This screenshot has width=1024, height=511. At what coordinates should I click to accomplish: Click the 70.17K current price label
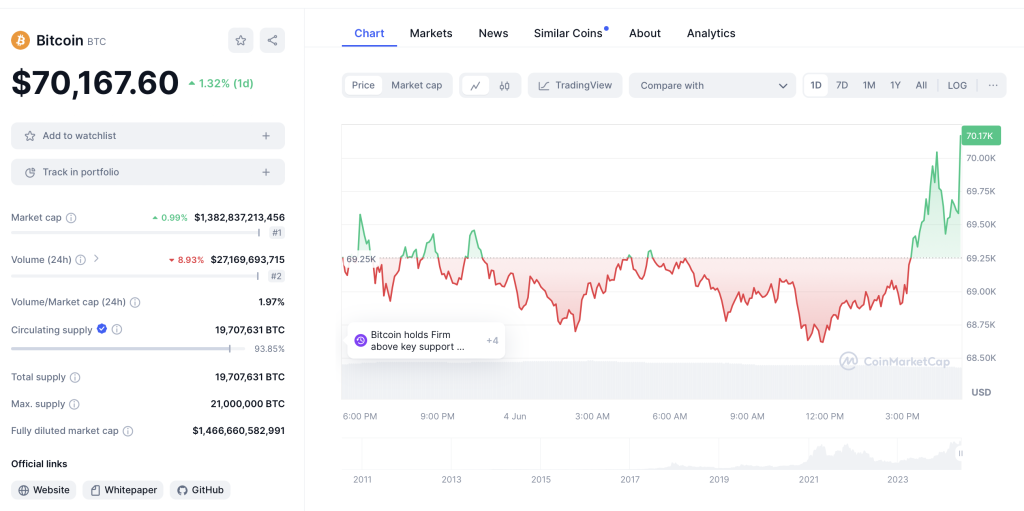(x=980, y=136)
